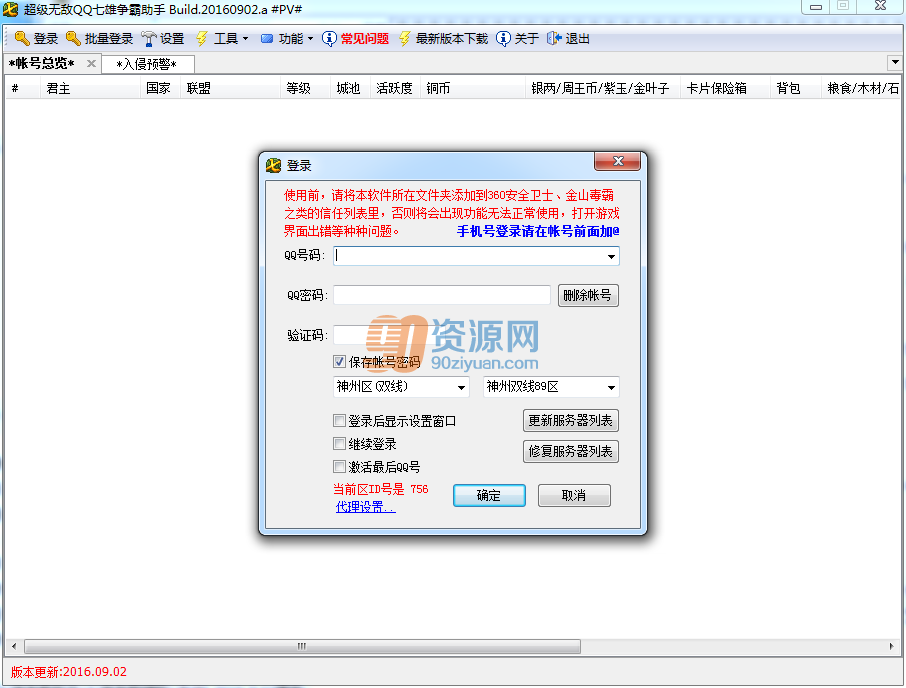This screenshot has height=688, width=906.
Task: Enable 登录后显示设置窗口 checkbox
Action: (x=340, y=421)
